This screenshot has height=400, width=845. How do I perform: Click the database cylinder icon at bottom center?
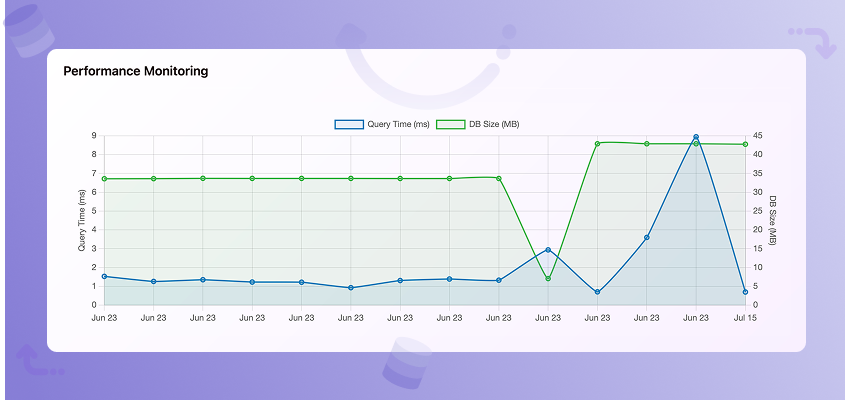tap(407, 363)
